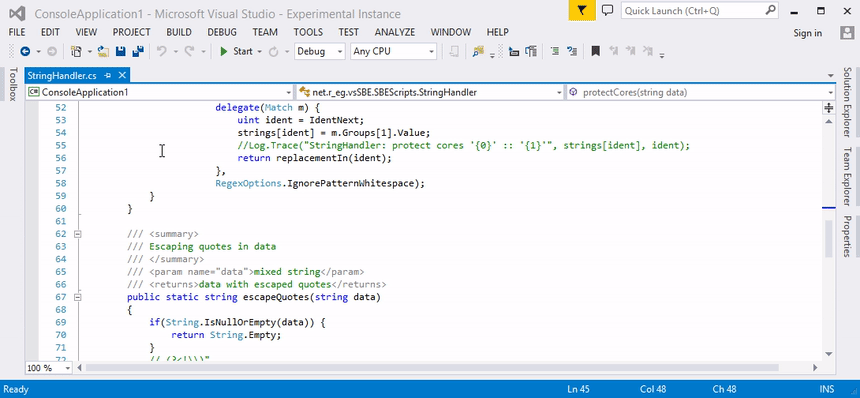Open the EDIT menu
The height and width of the screenshot is (398, 860).
[50, 32]
